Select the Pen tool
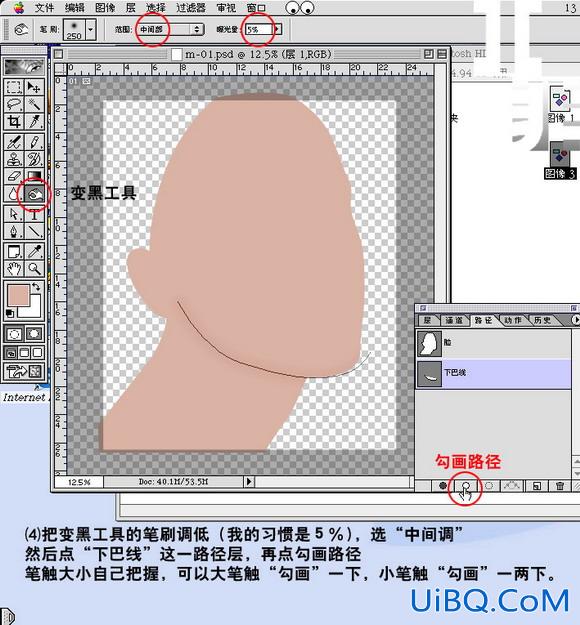 pos(14,231)
